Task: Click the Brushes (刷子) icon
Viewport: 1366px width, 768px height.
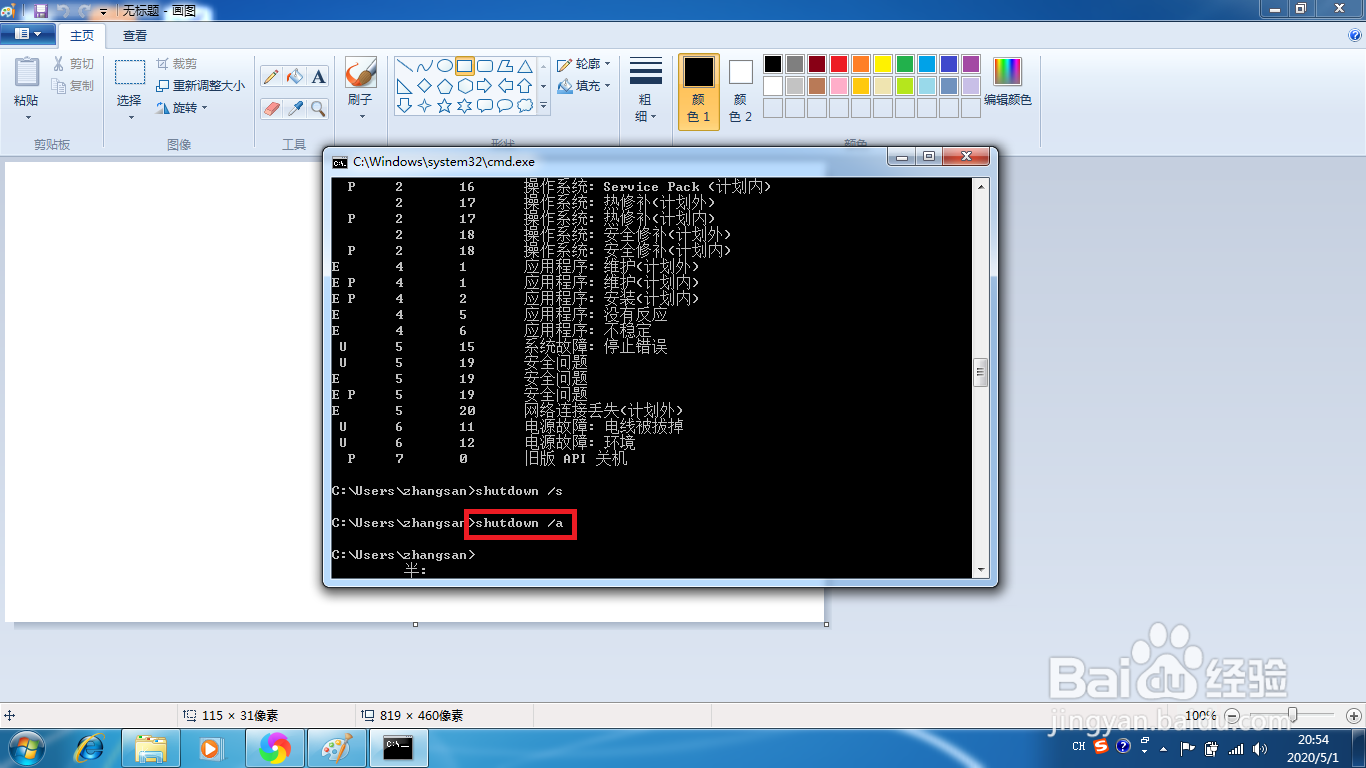Action: [360, 73]
